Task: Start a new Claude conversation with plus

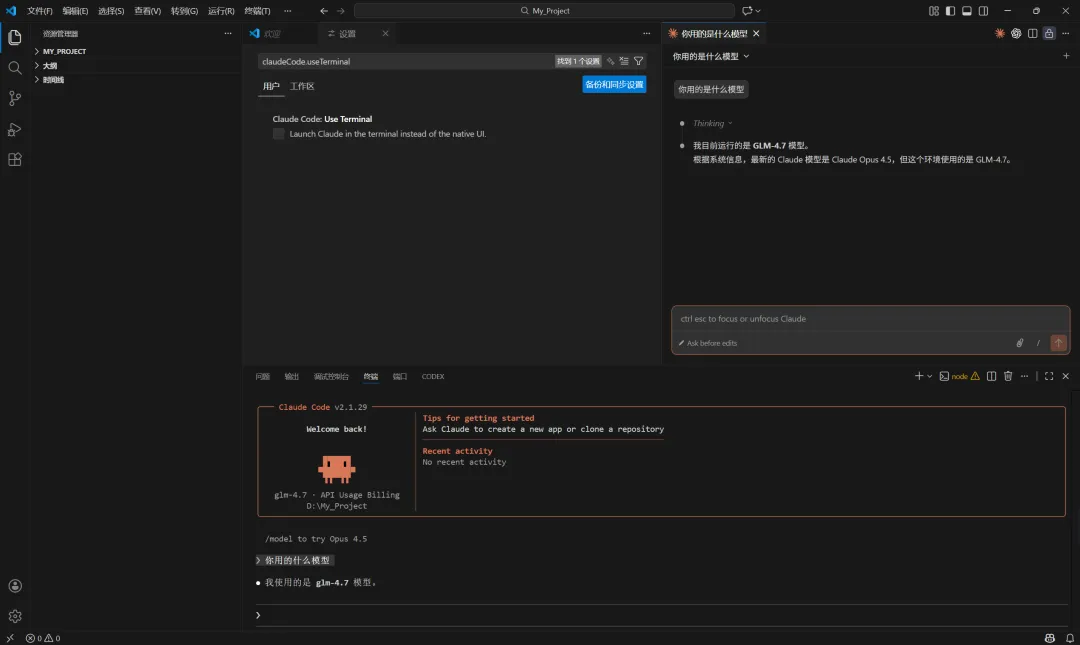Action: 1066,56
